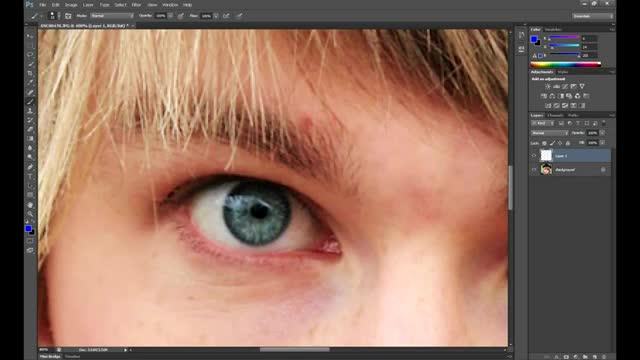Add a Curves adjustment
Viewport: 640px width, 360px height.
pos(565,87)
